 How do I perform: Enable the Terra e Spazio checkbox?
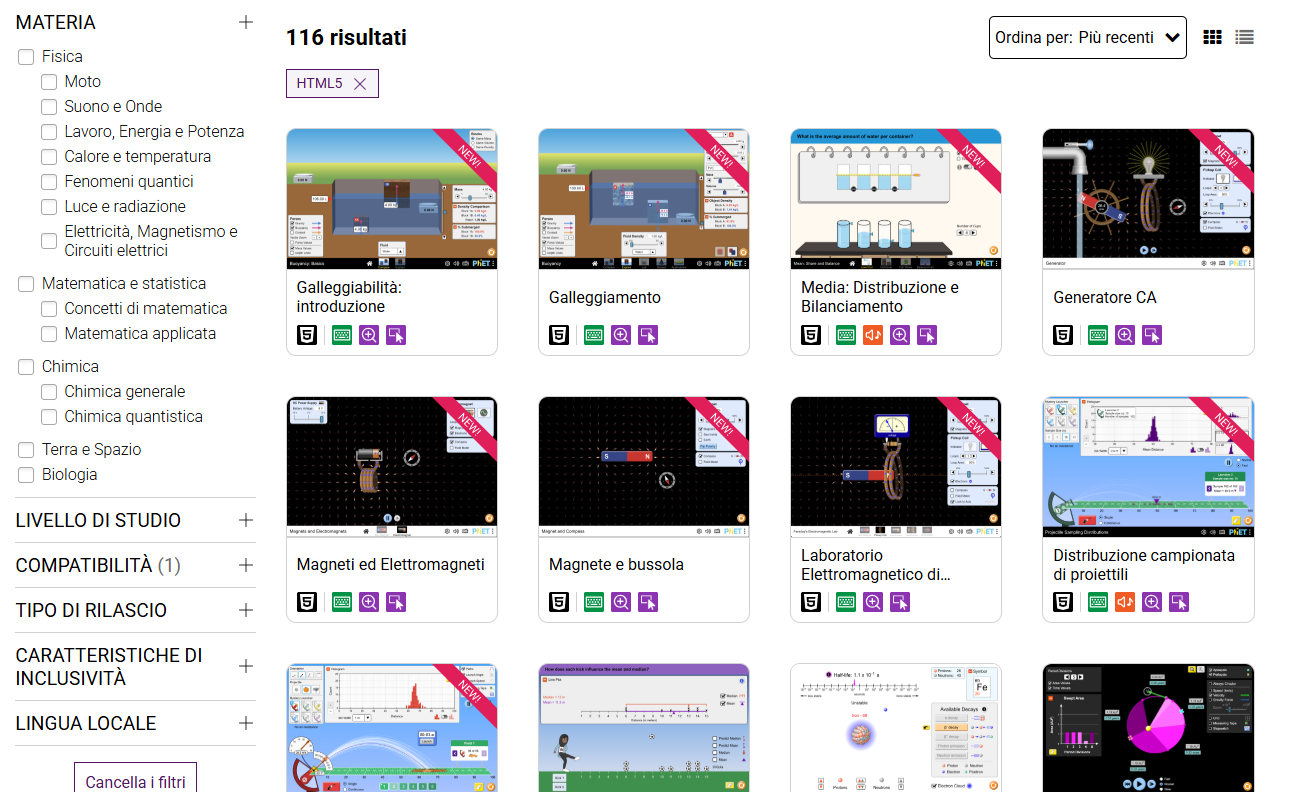click(x=26, y=450)
